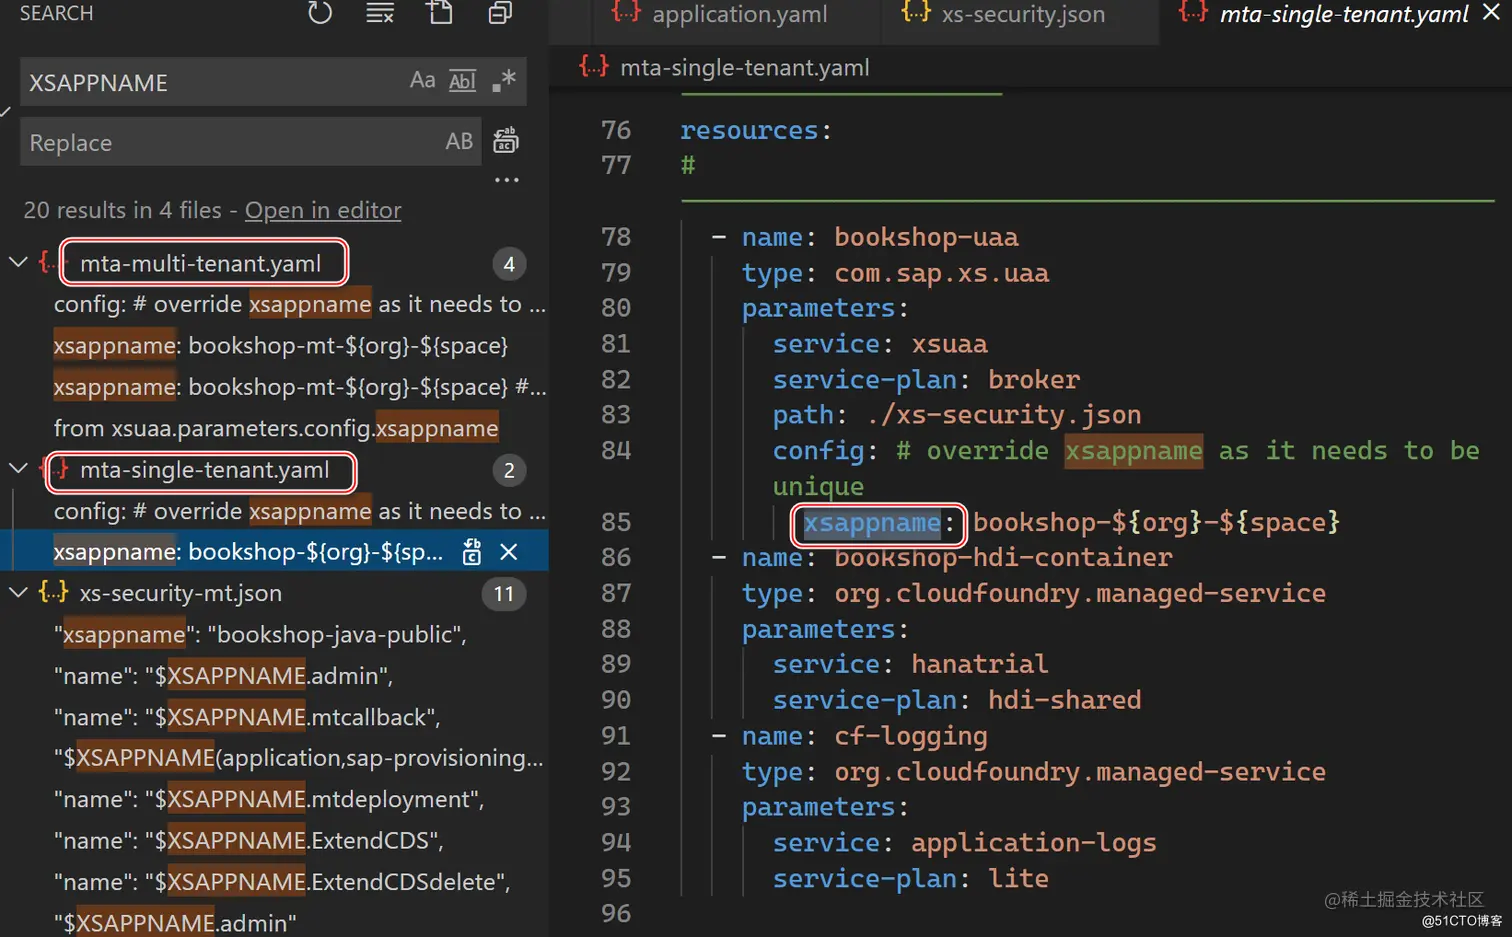Click "broker" service-plan value on line 82
Viewport: 1512px width, 937px height.
coord(1034,380)
